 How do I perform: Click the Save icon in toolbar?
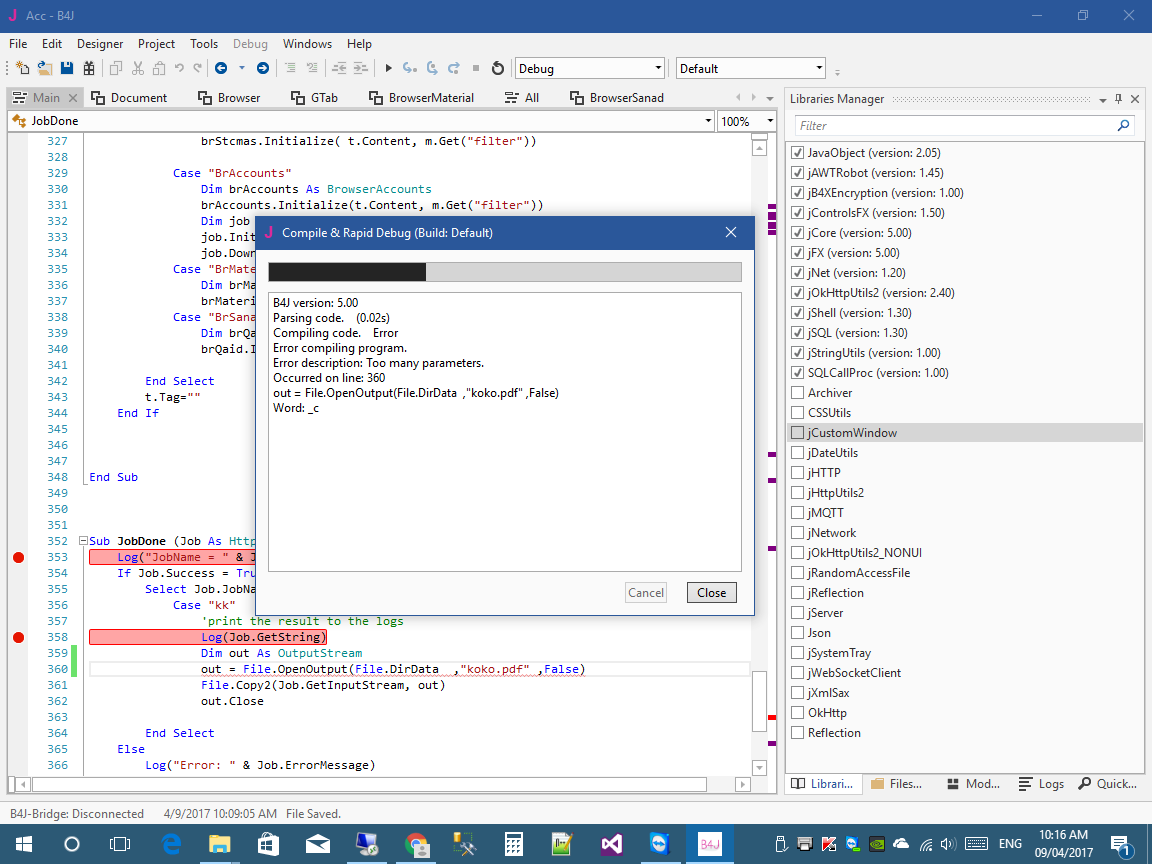coord(66,68)
